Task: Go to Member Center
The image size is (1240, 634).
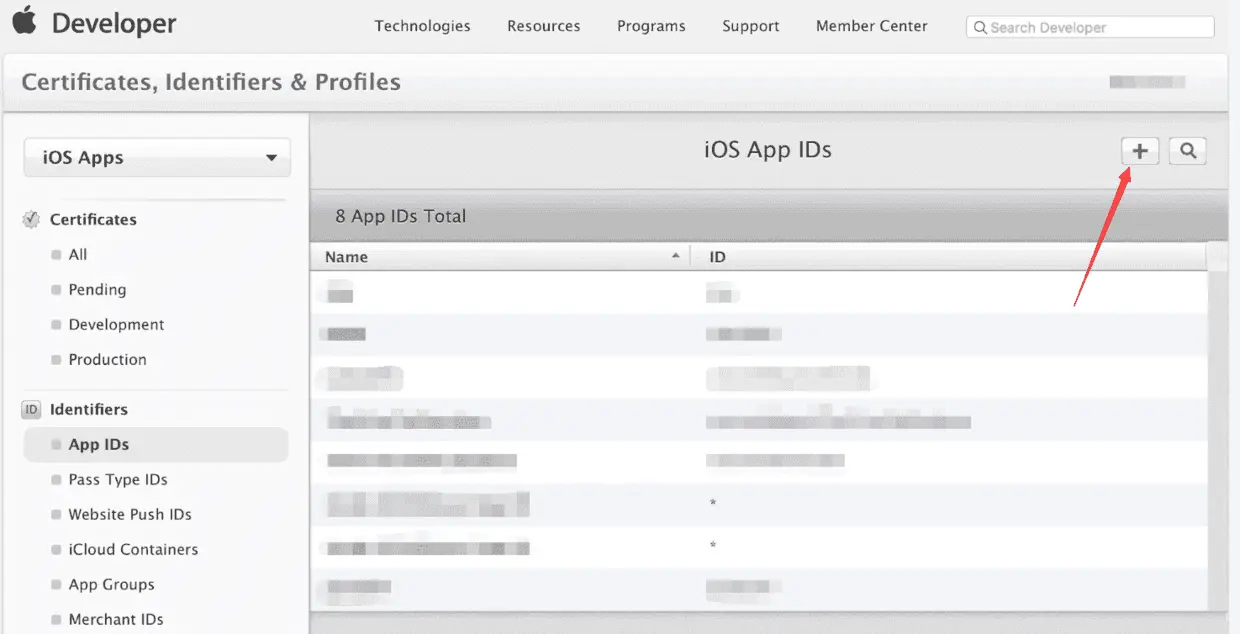Action: (x=871, y=26)
